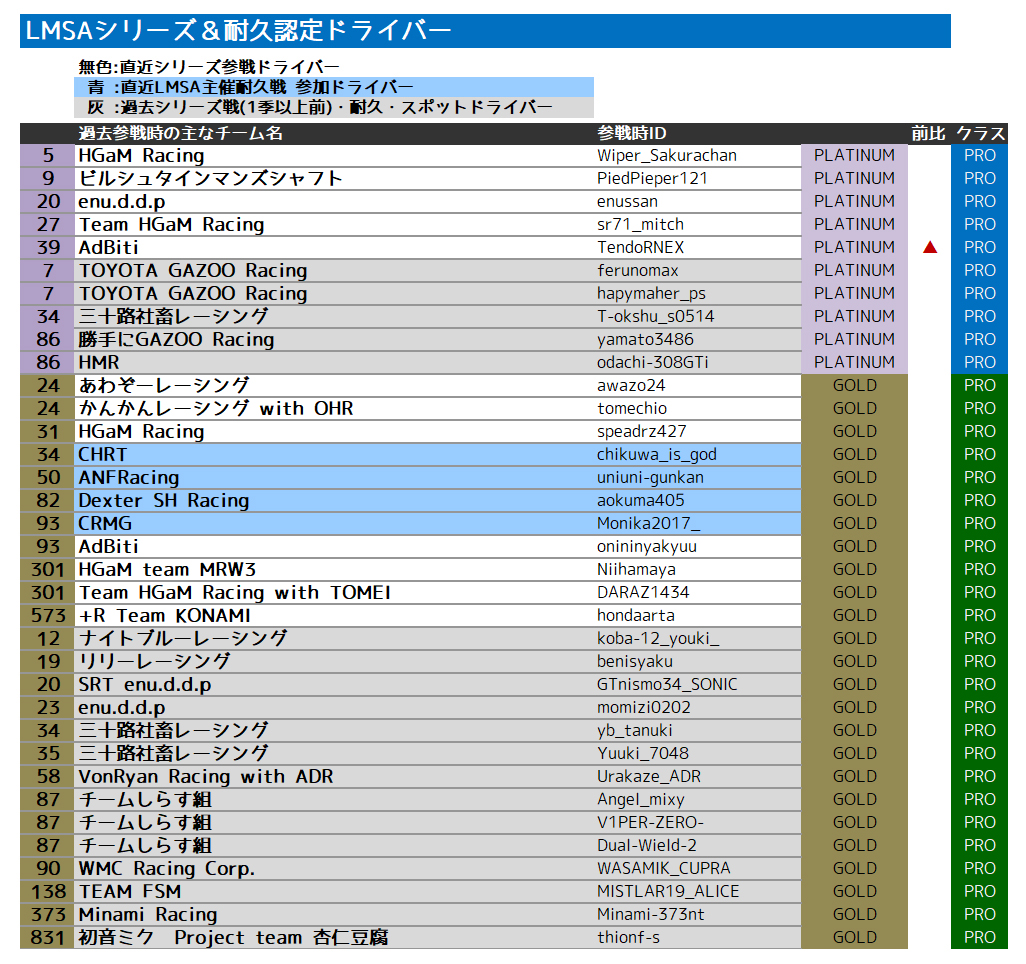Click the PLATINUM rank cell for TendoRNEX
The image size is (1026, 964).
854,247
